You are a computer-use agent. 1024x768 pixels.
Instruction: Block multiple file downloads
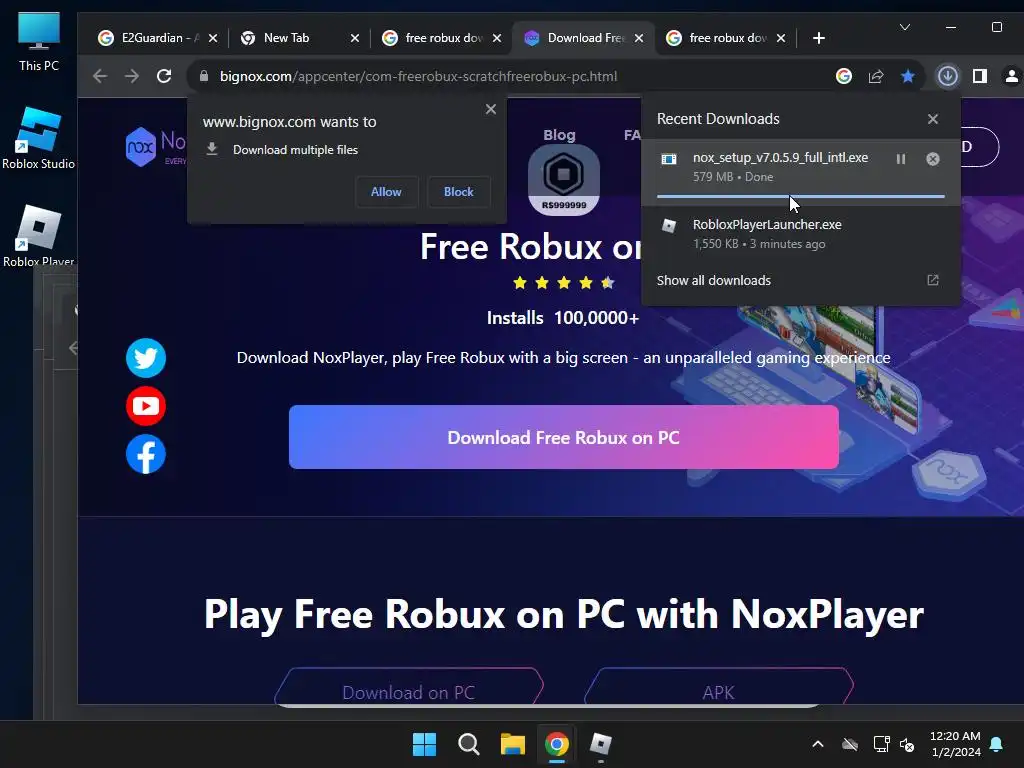pos(458,192)
